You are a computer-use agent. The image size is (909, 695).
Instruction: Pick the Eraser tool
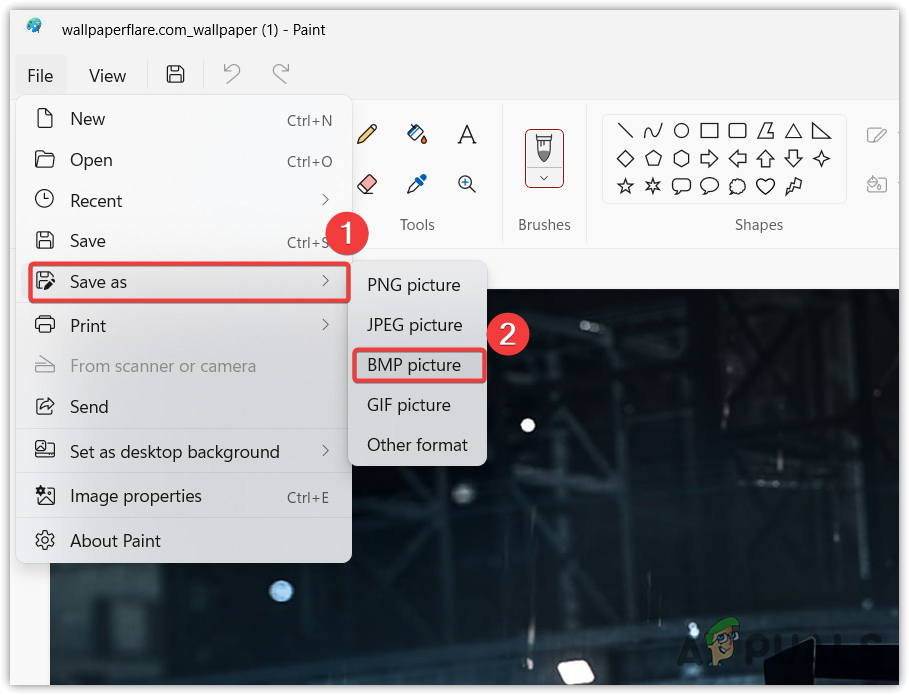tap(367, 184)
